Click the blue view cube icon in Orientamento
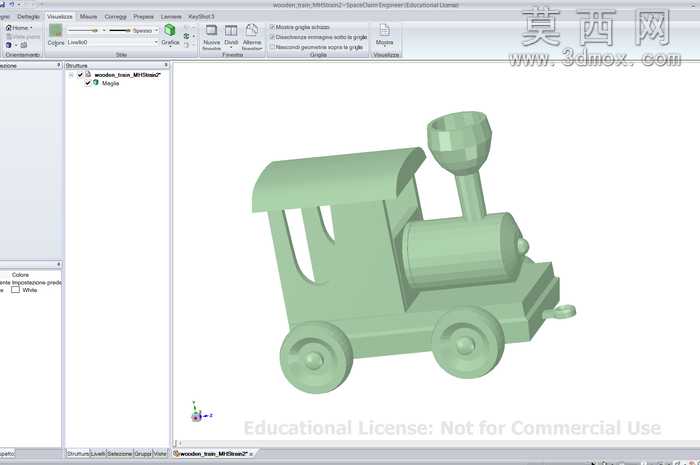Viewport: 700px width, 465px height. point(8,45)
